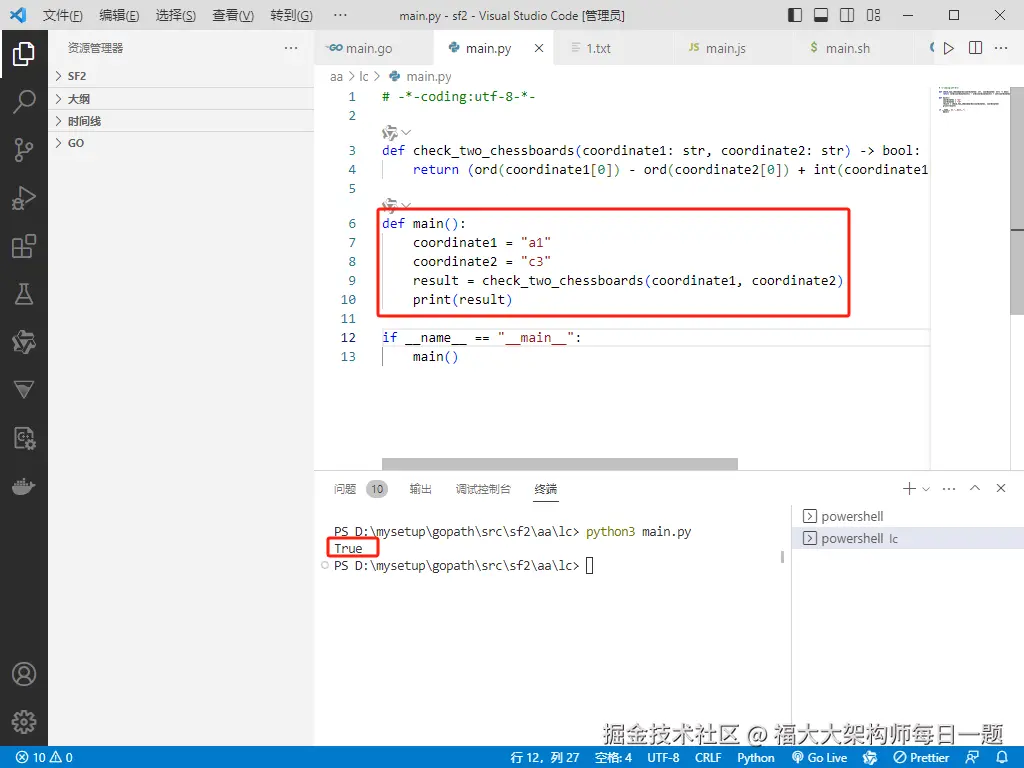Viewport: 1024px width, 768px height.
Task: Close the main.py tab
Action: click(x=539, y=48)
